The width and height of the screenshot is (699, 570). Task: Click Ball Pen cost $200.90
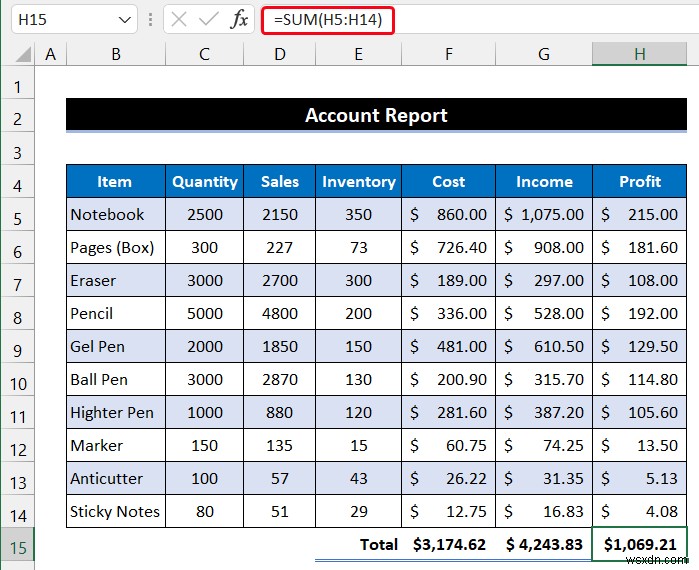(x=448, y=379)
